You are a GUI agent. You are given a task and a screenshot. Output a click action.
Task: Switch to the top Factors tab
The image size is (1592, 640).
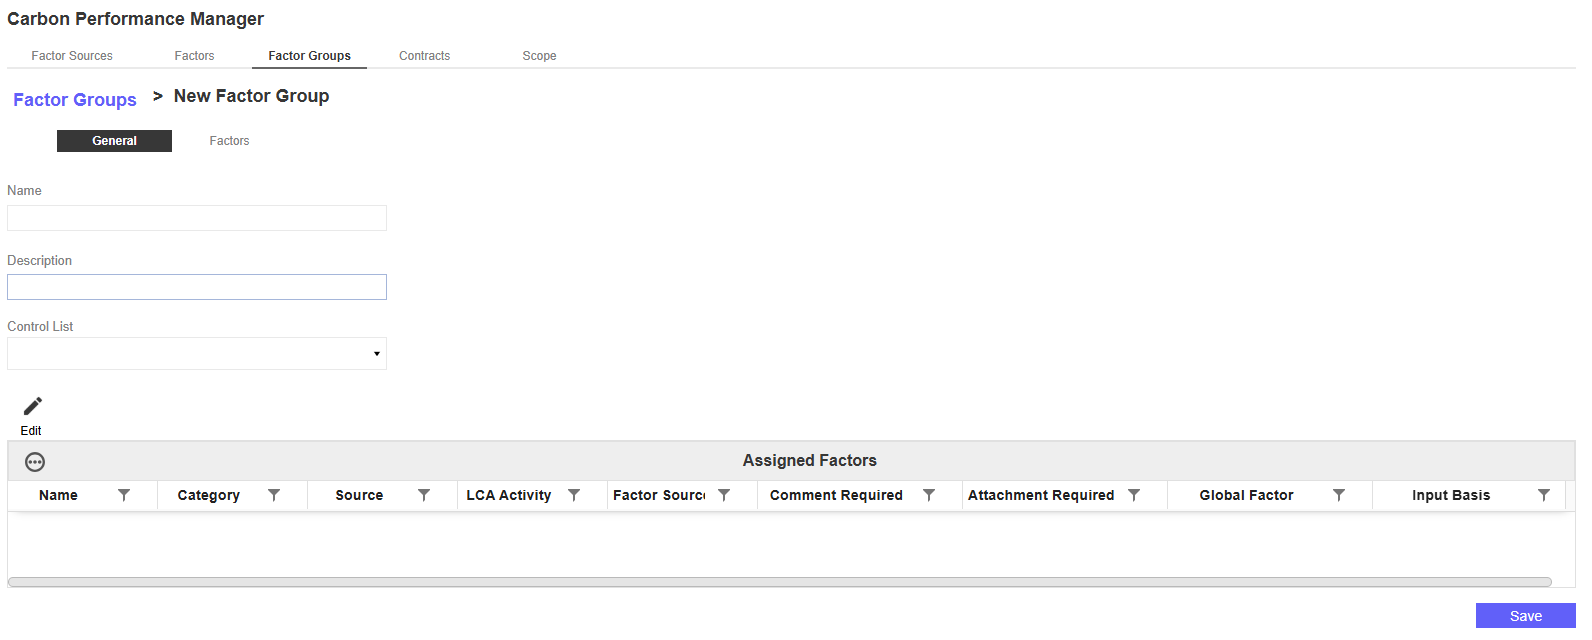point(194,56)
